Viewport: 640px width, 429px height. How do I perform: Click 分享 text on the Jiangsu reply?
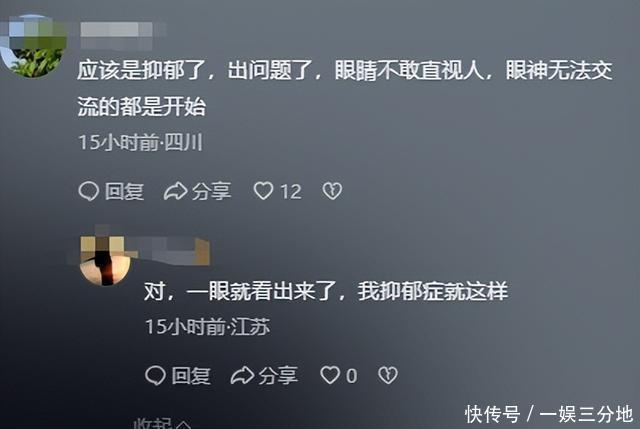pos(278,376)
